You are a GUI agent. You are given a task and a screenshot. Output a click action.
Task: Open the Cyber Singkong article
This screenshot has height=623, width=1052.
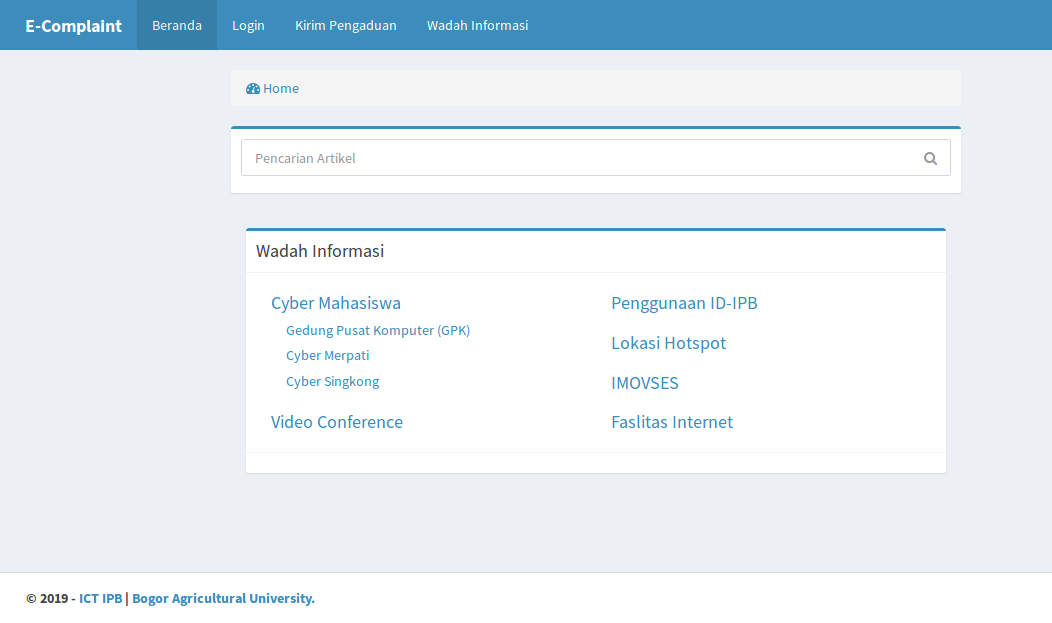pos(332,382)
